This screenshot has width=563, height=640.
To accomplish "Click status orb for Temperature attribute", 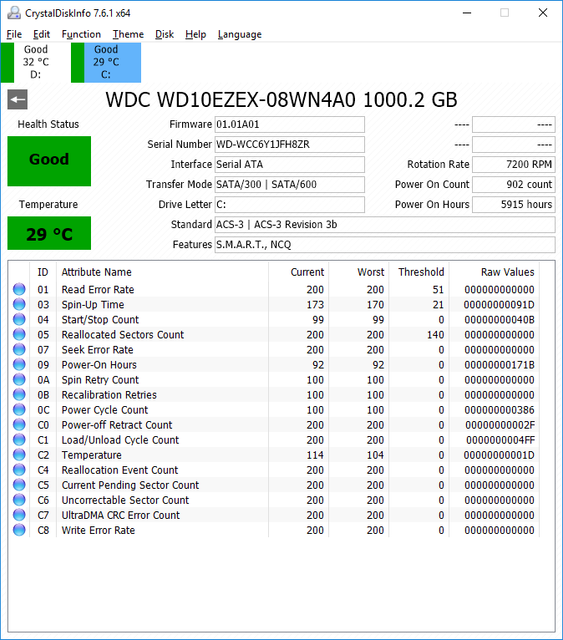I will 19,455.
